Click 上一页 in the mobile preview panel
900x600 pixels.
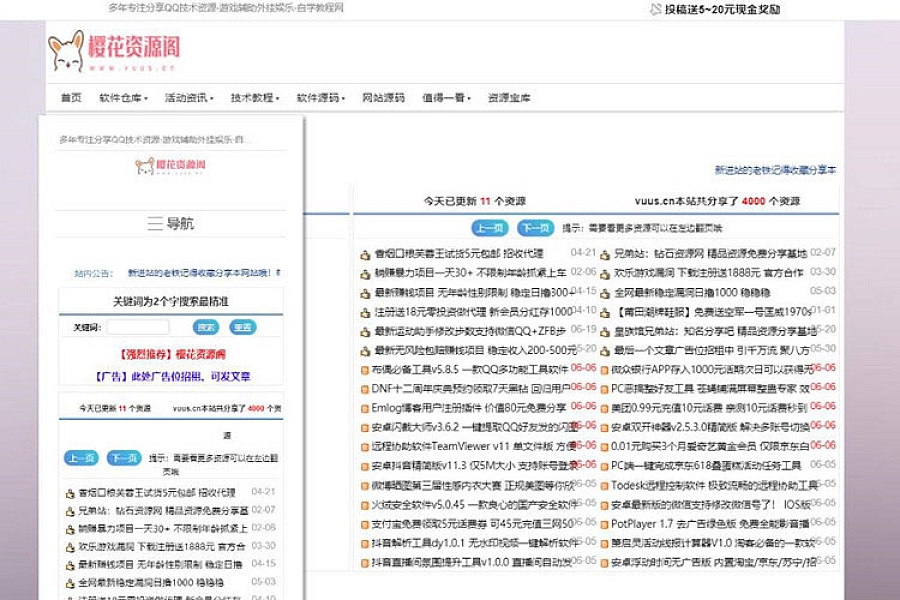(x=81, y=458)
